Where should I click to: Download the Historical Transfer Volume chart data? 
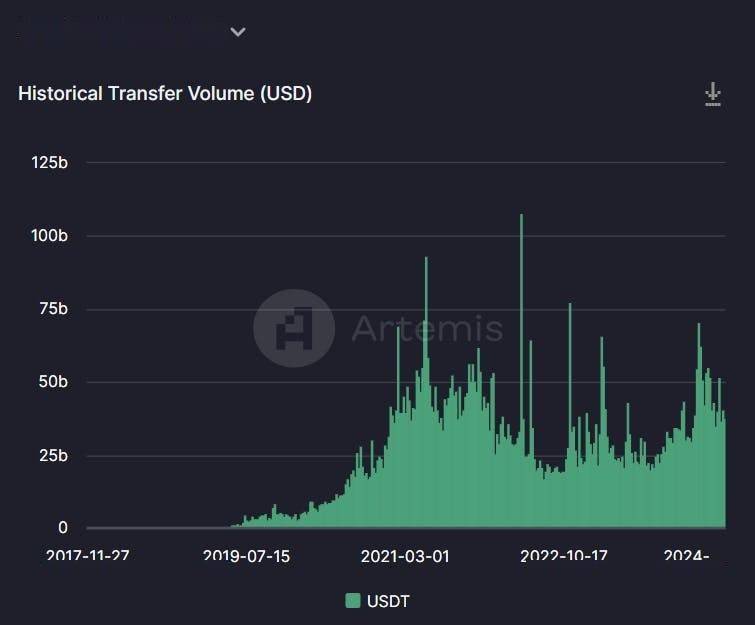tap(713, 94)
